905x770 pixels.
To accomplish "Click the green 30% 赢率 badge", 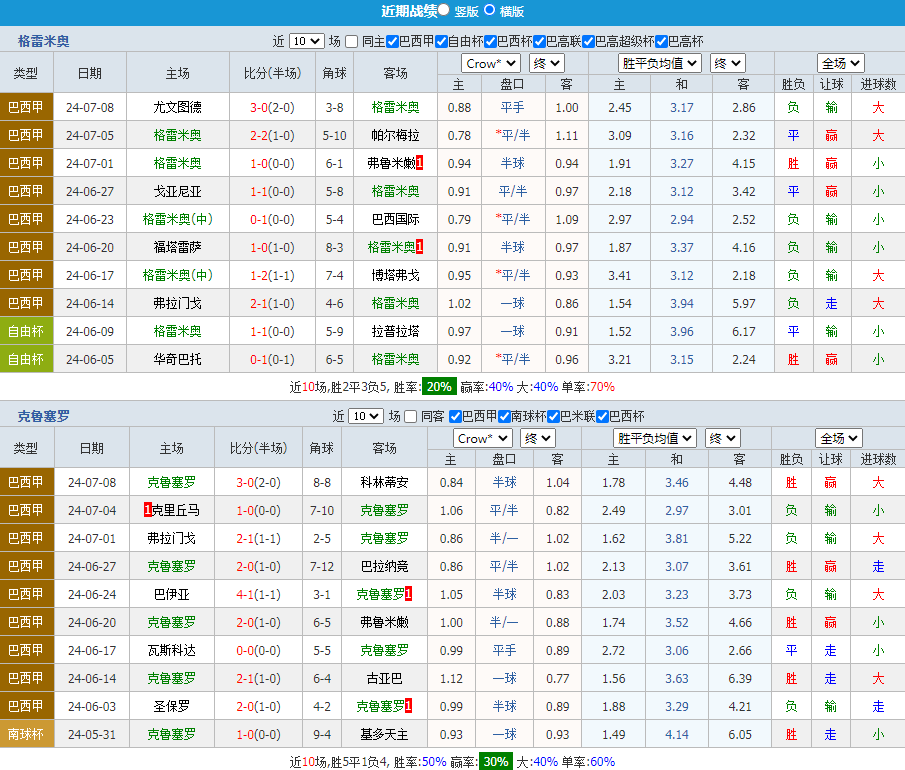I will pyautogui.click(x=494, y=762).
